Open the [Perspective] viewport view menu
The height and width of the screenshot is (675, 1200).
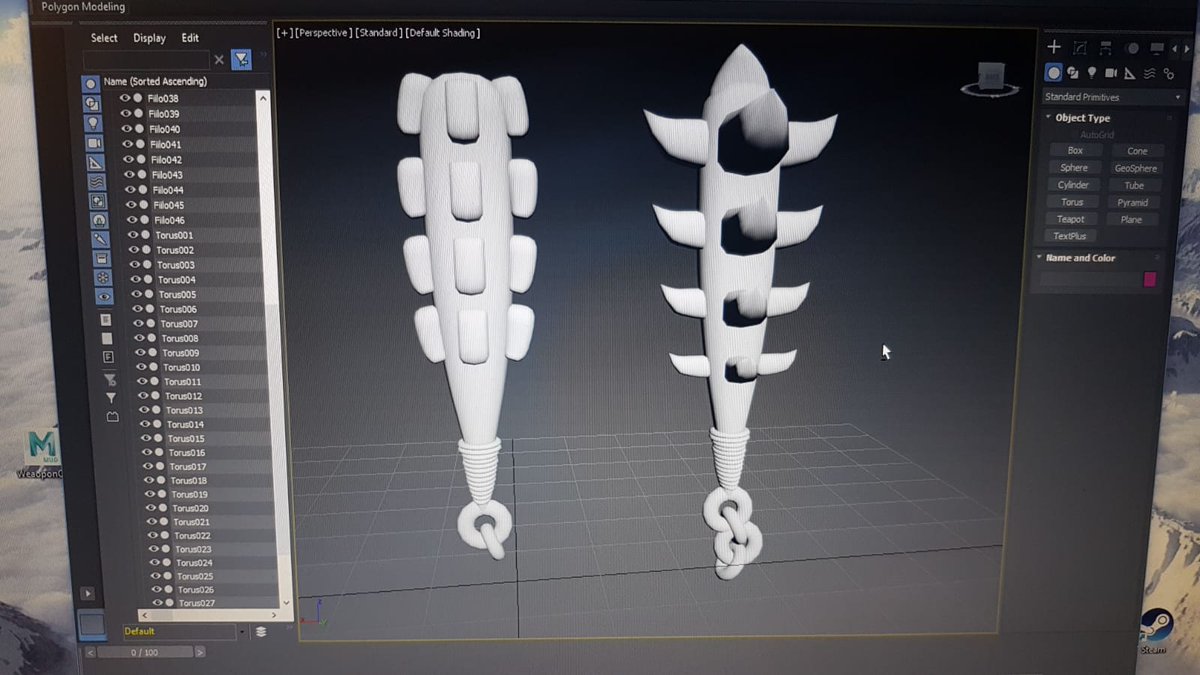pyautogui.click(x=323, y=33)
